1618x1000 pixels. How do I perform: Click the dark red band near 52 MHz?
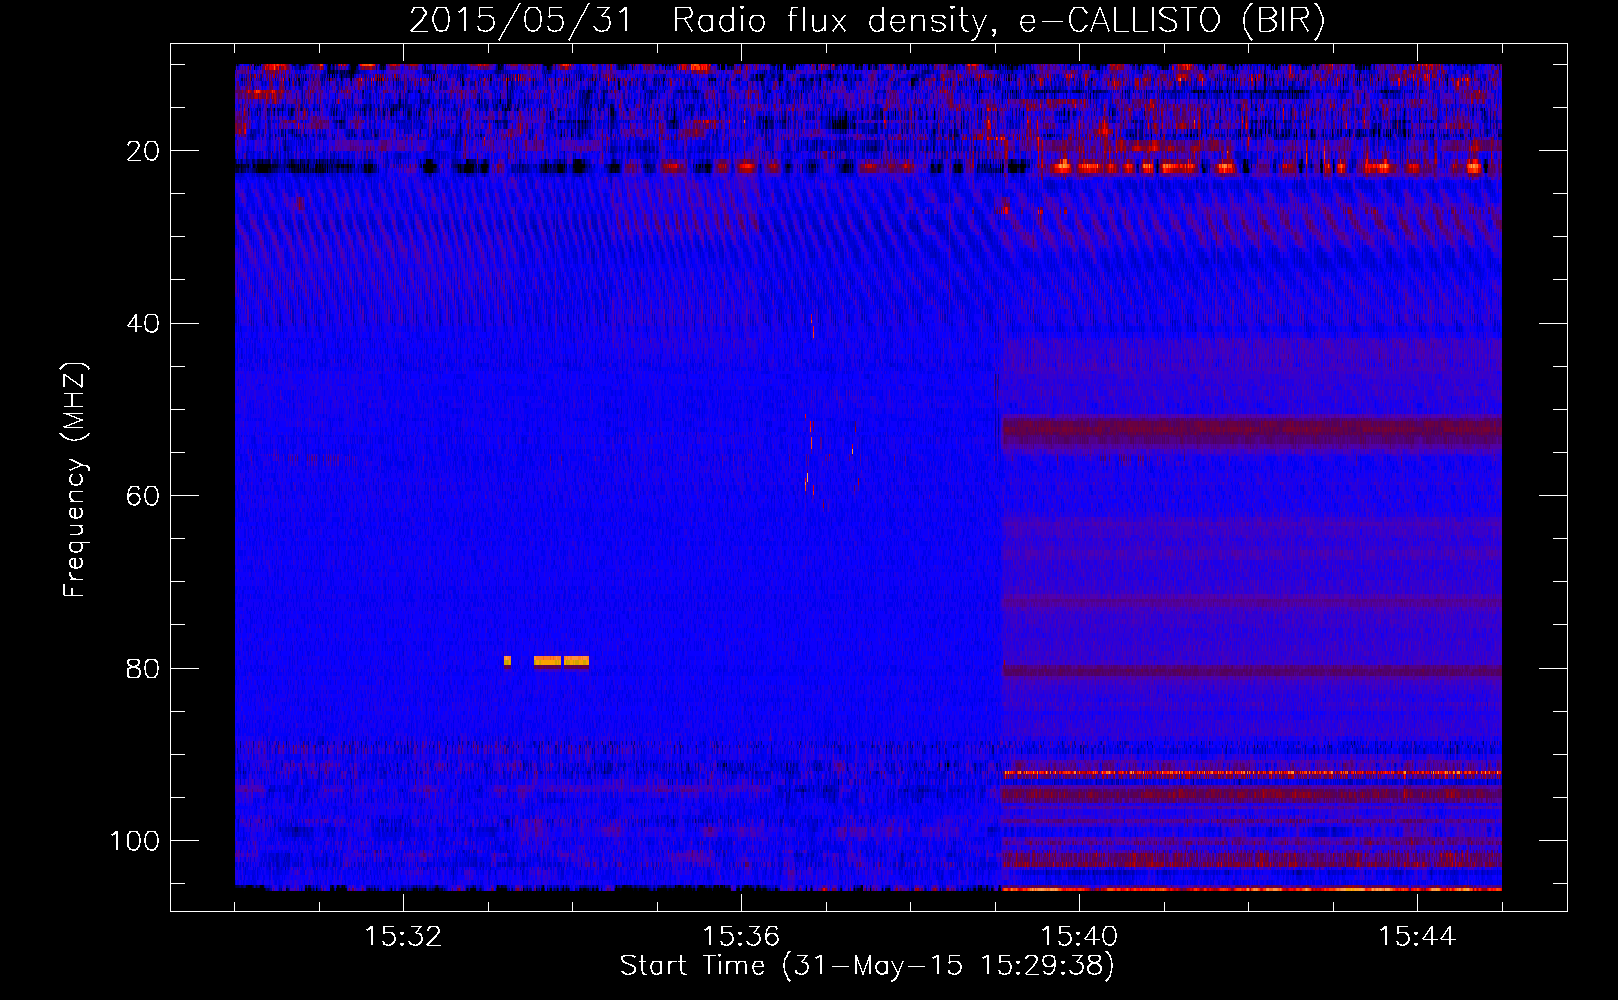coord(1252,432)
